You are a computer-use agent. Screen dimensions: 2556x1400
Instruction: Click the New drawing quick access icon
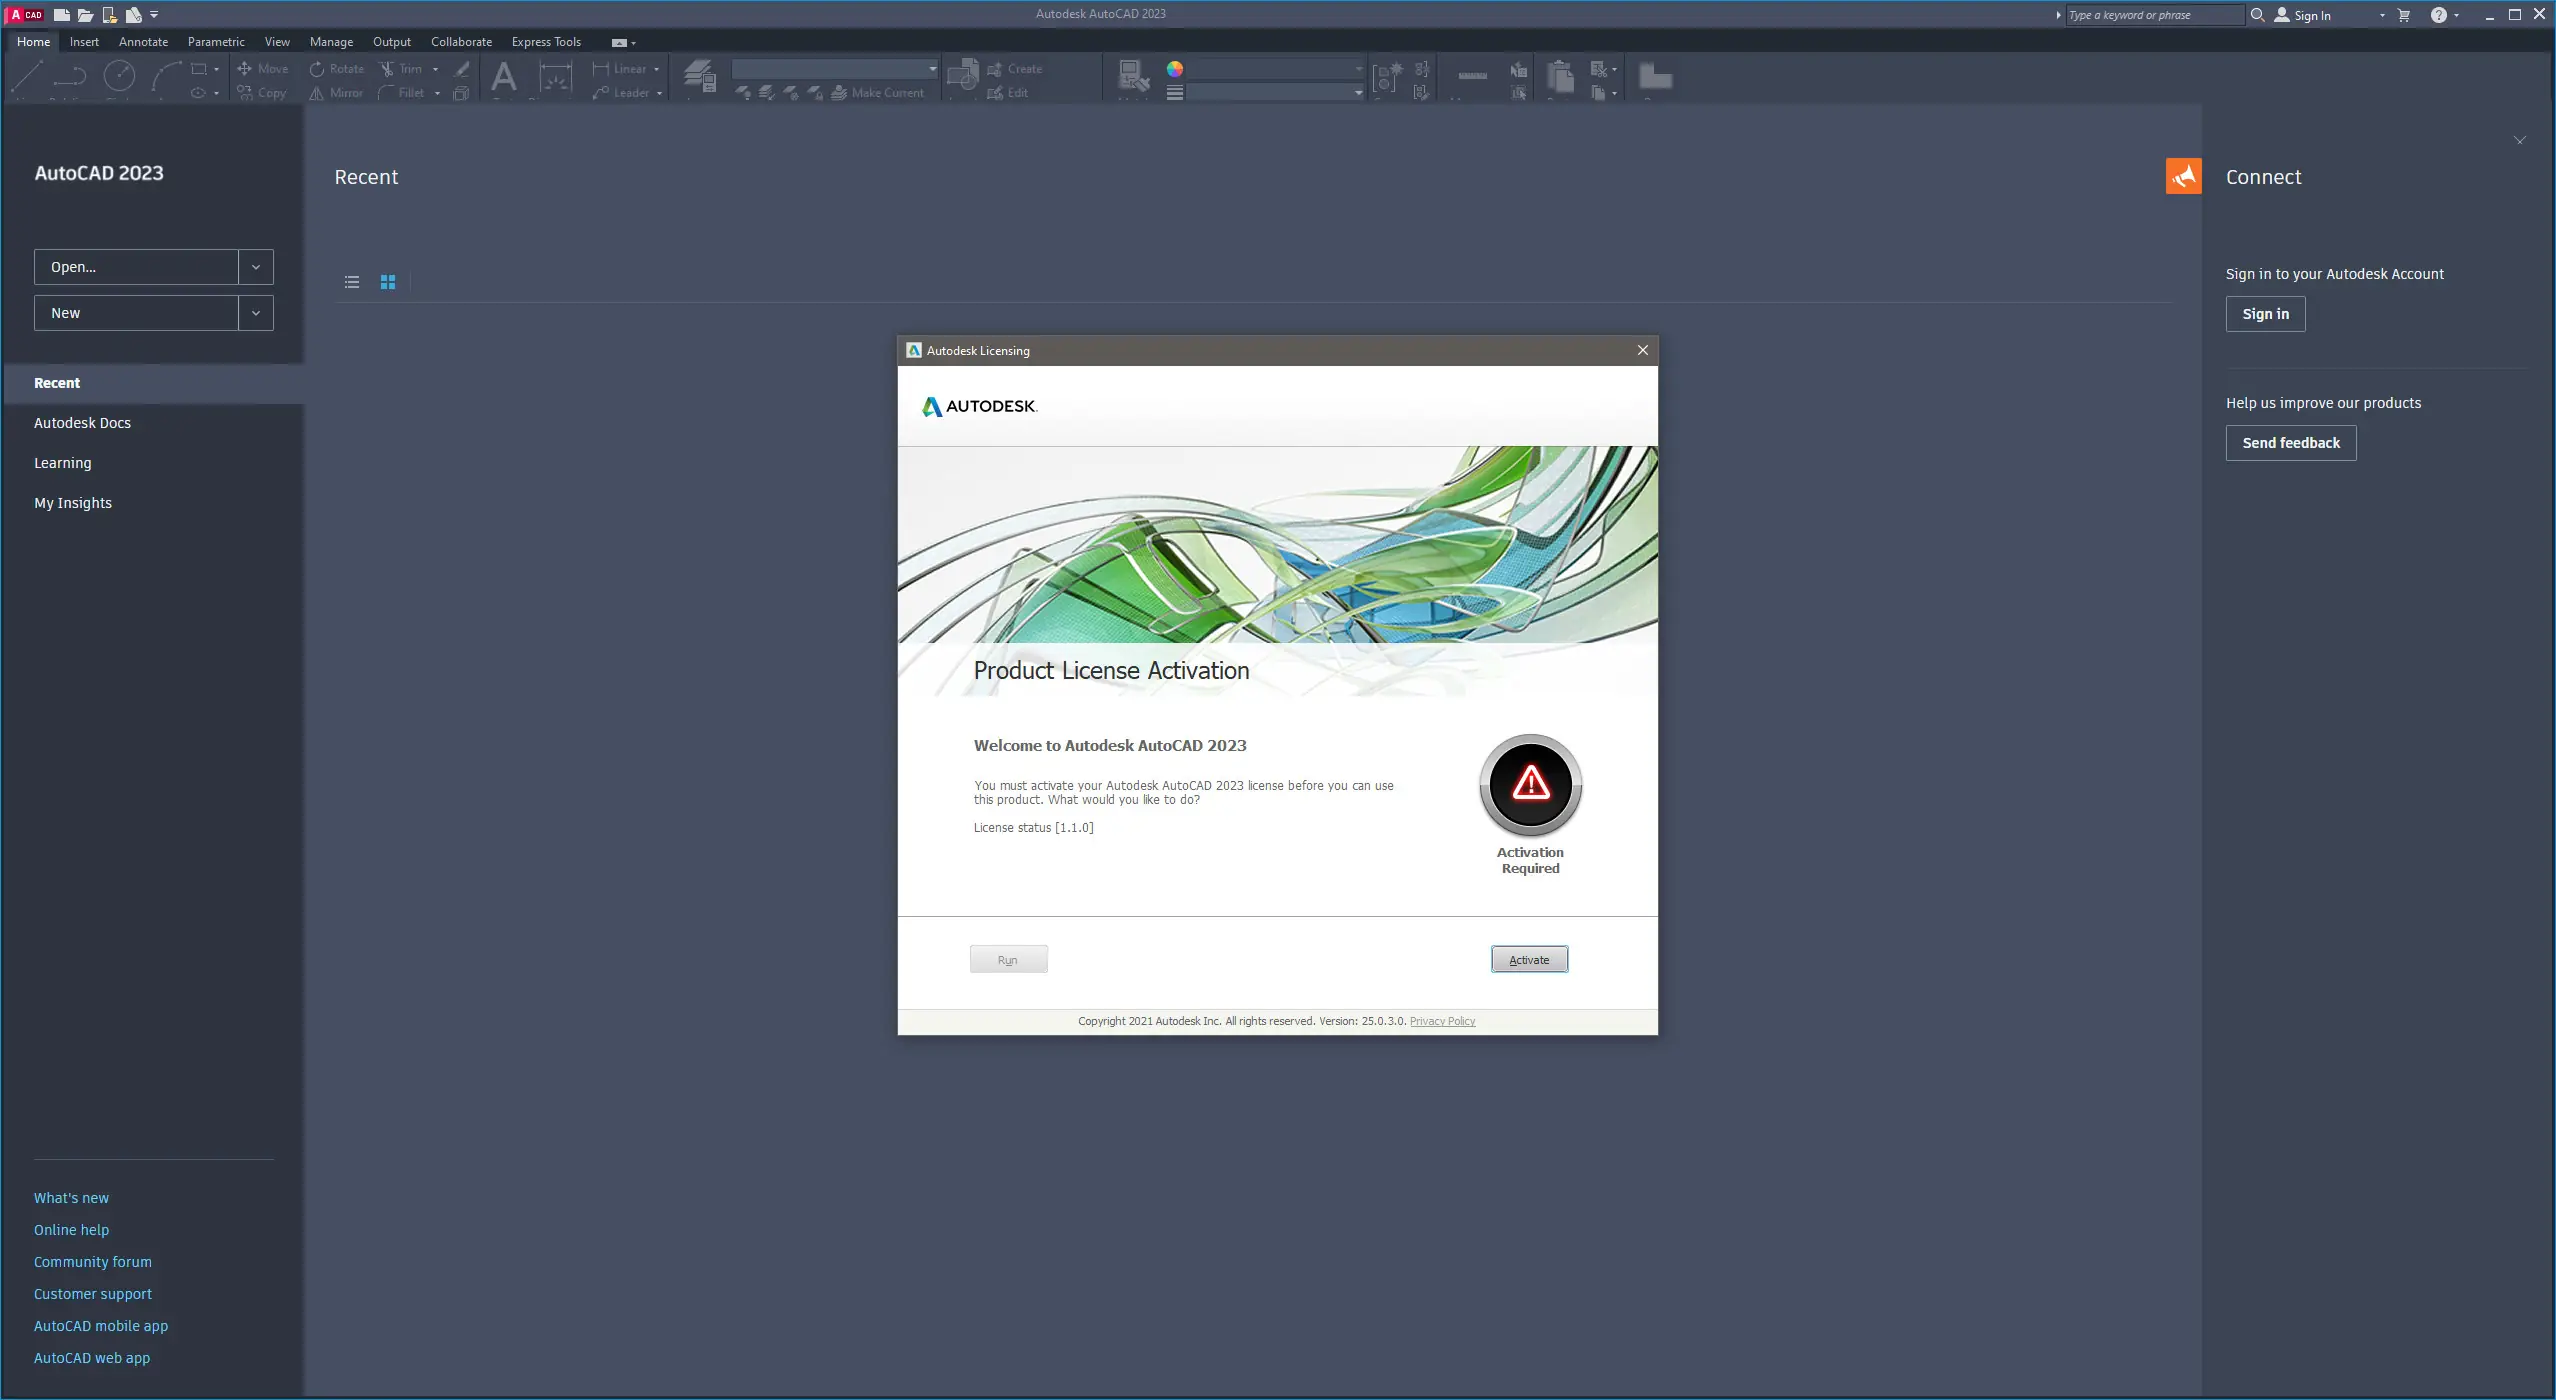61,15
